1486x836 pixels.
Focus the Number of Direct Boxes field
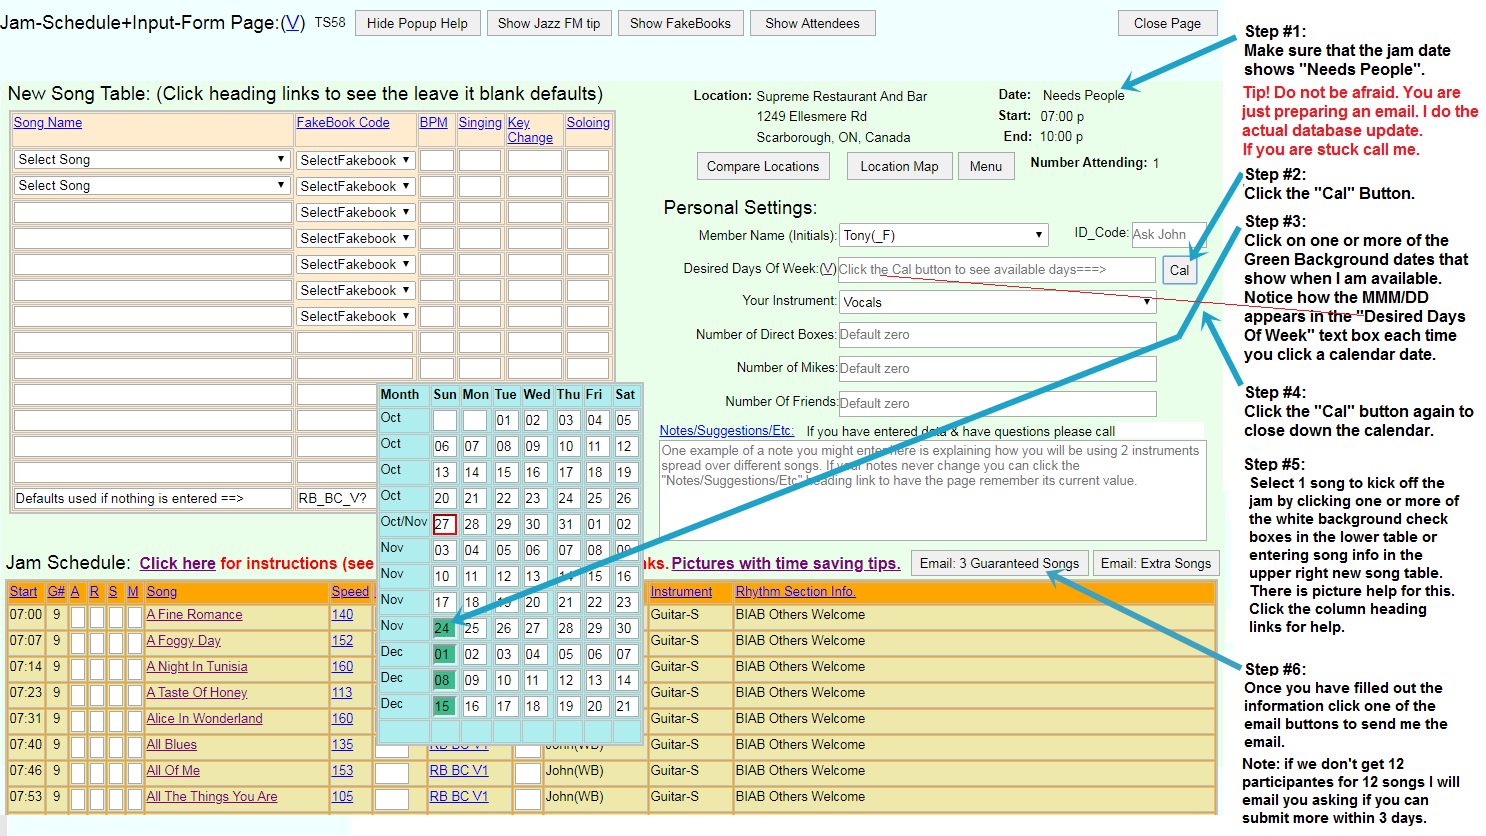point(997,335)
